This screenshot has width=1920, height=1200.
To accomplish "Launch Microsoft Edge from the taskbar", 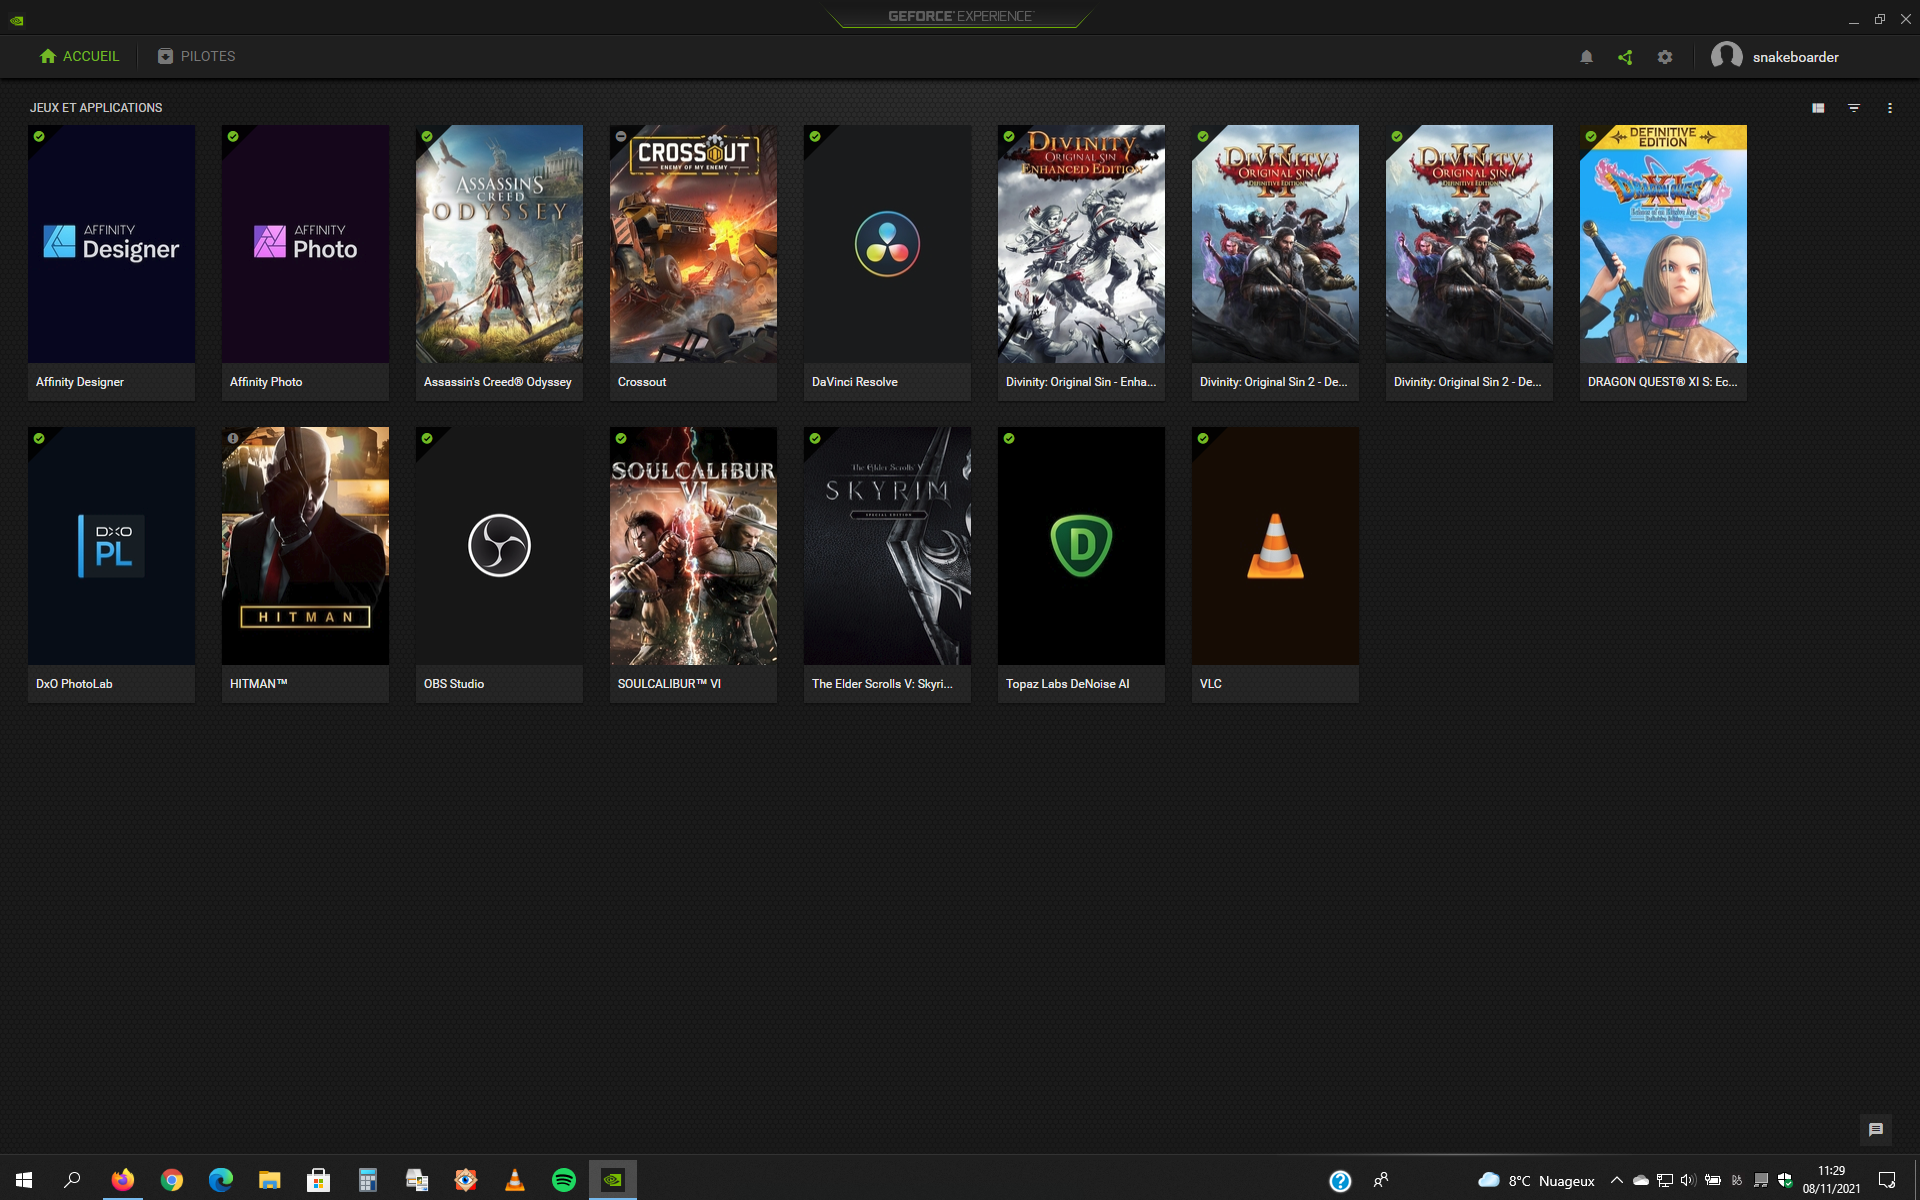I will [x=220, y=1180].
